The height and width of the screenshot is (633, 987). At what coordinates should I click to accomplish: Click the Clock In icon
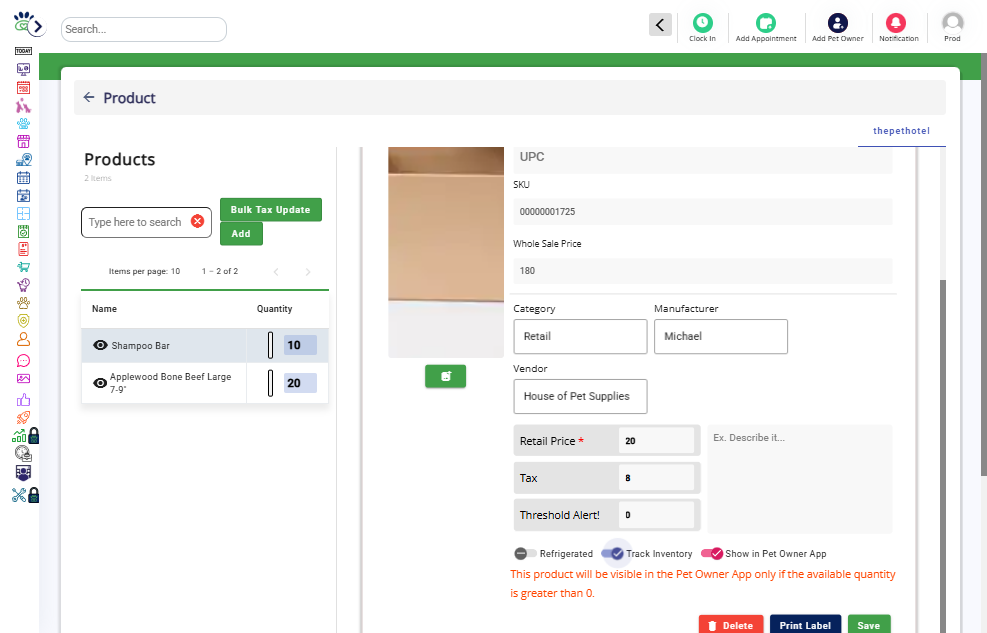point(702,23)
